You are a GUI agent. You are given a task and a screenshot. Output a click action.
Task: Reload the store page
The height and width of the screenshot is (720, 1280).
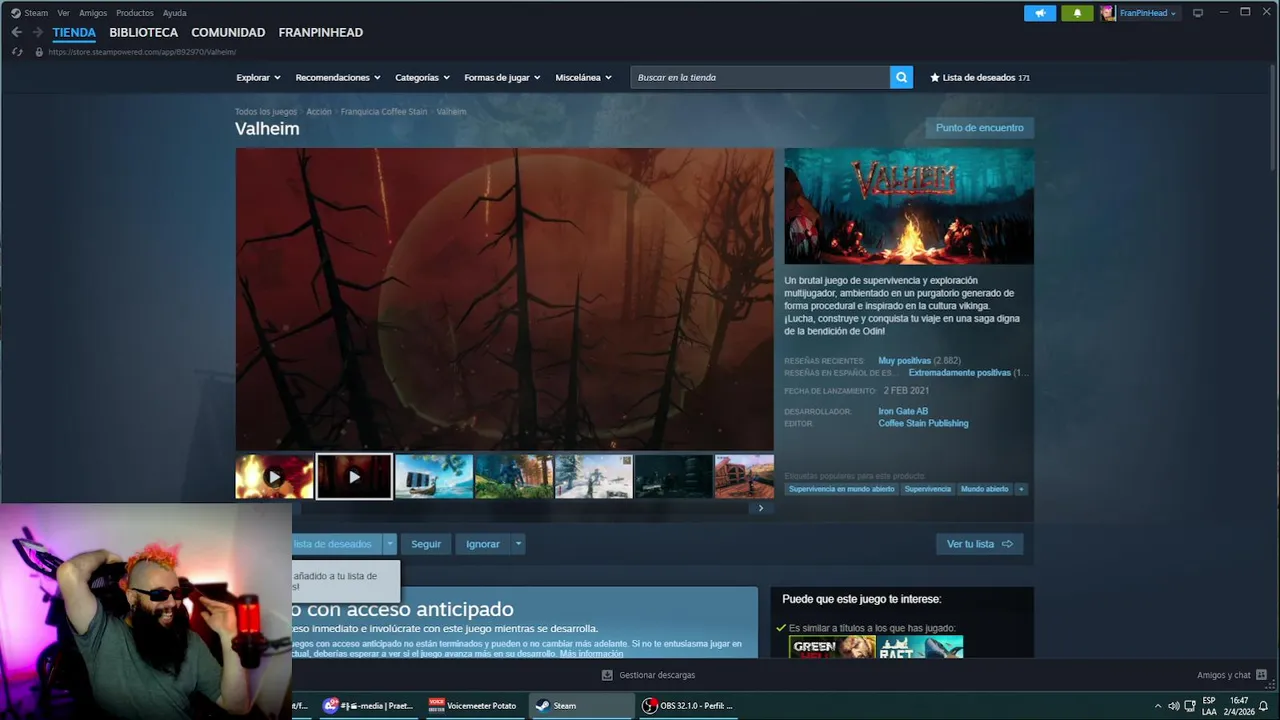tap(17, 51)
